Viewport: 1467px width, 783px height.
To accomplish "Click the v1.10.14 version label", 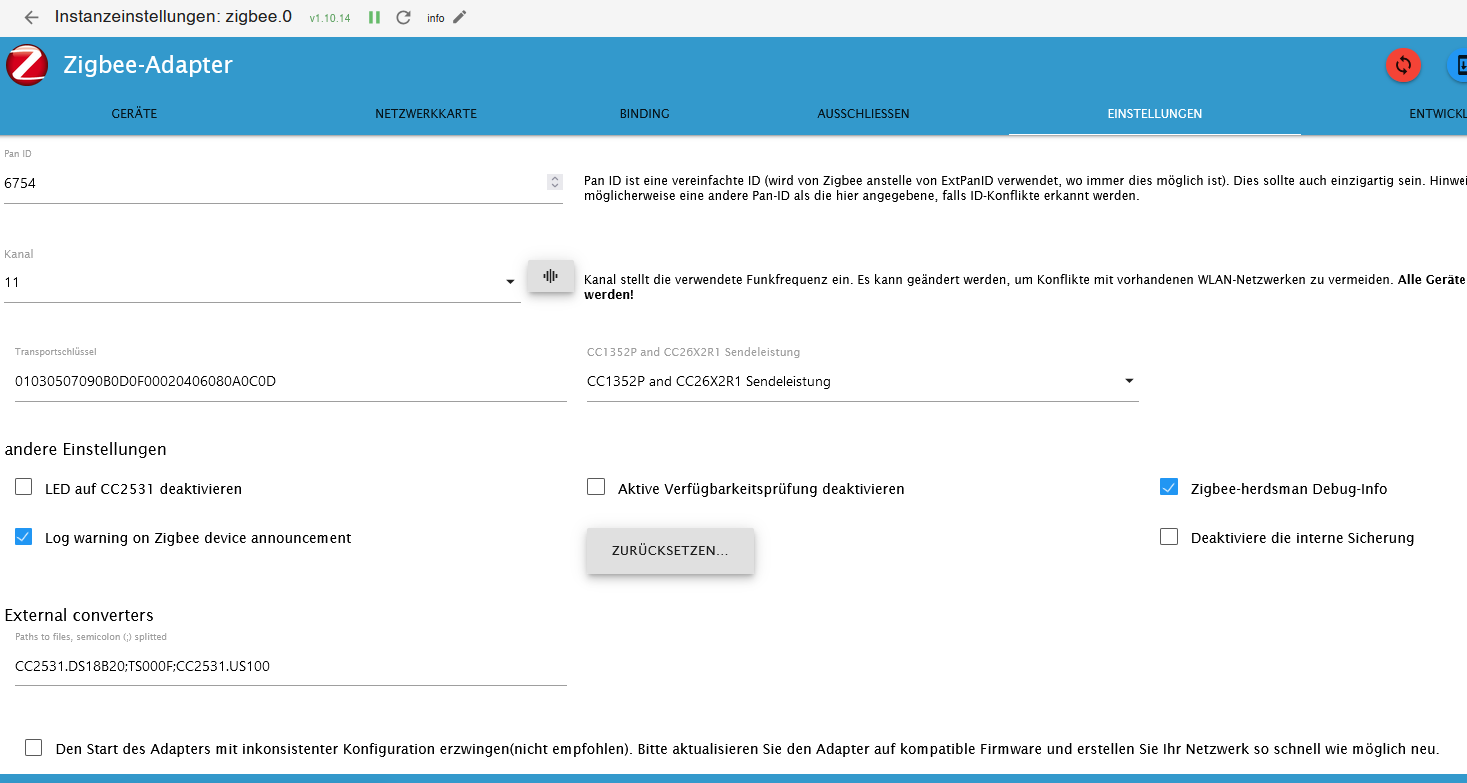I will pyautogui.click(x=330, y=18).
